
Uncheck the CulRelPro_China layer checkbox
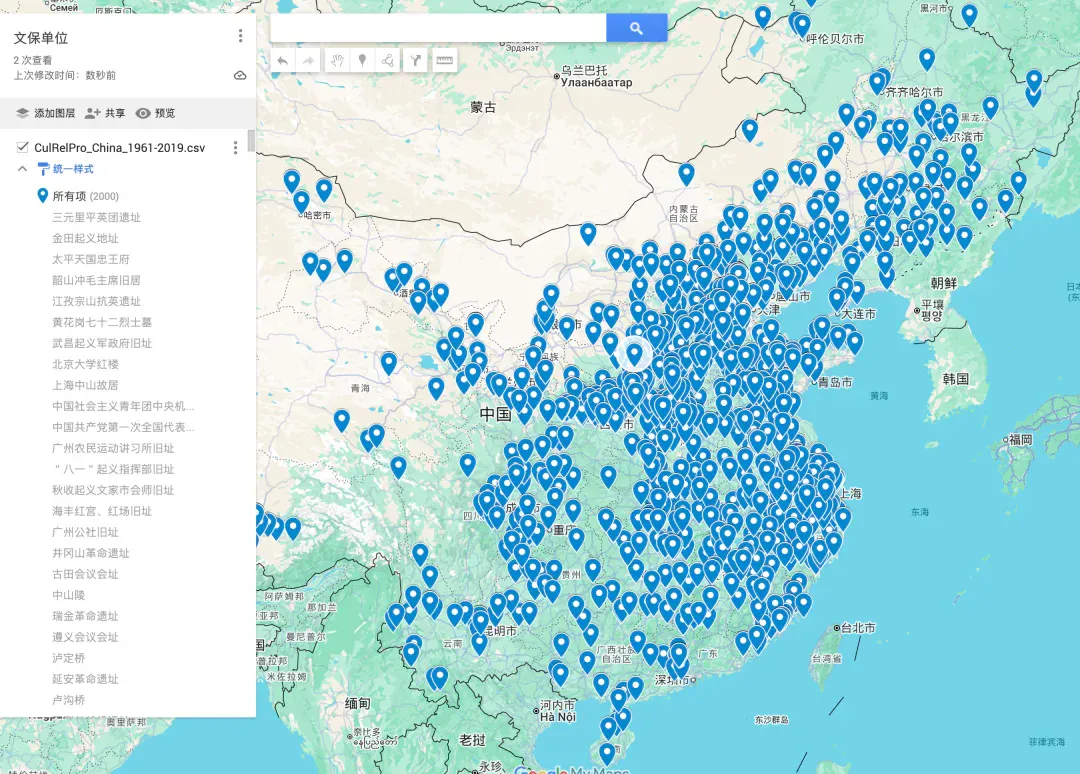[23, 147]
